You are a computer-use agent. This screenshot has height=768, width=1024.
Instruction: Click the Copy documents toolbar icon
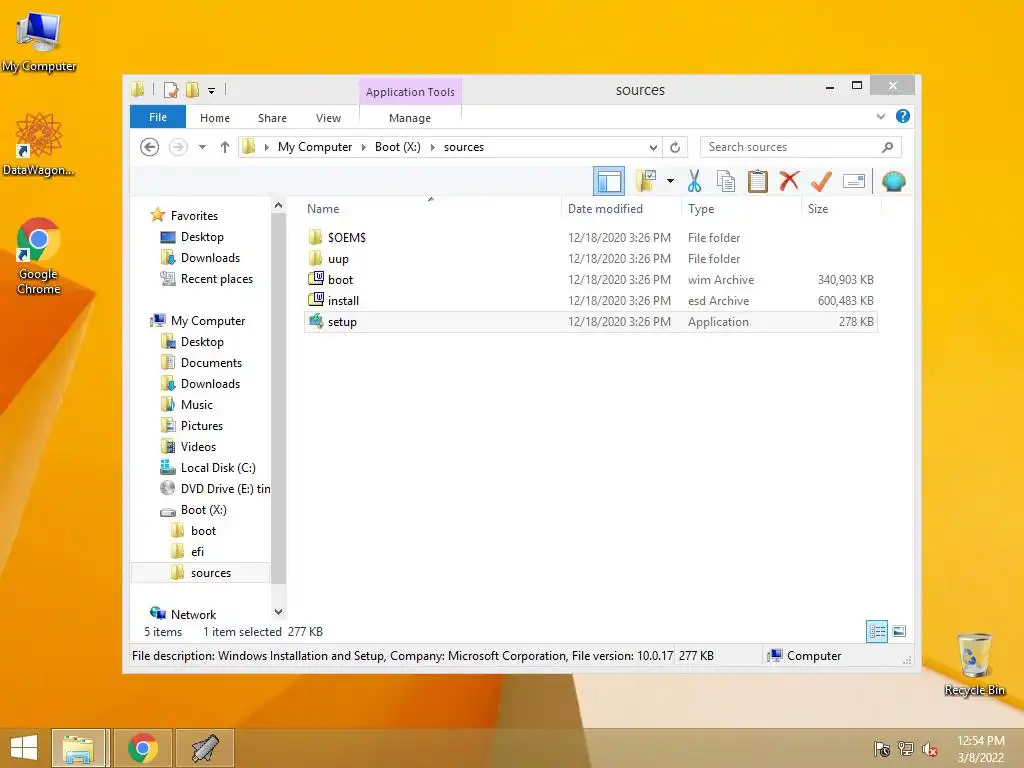pos(726,181)
